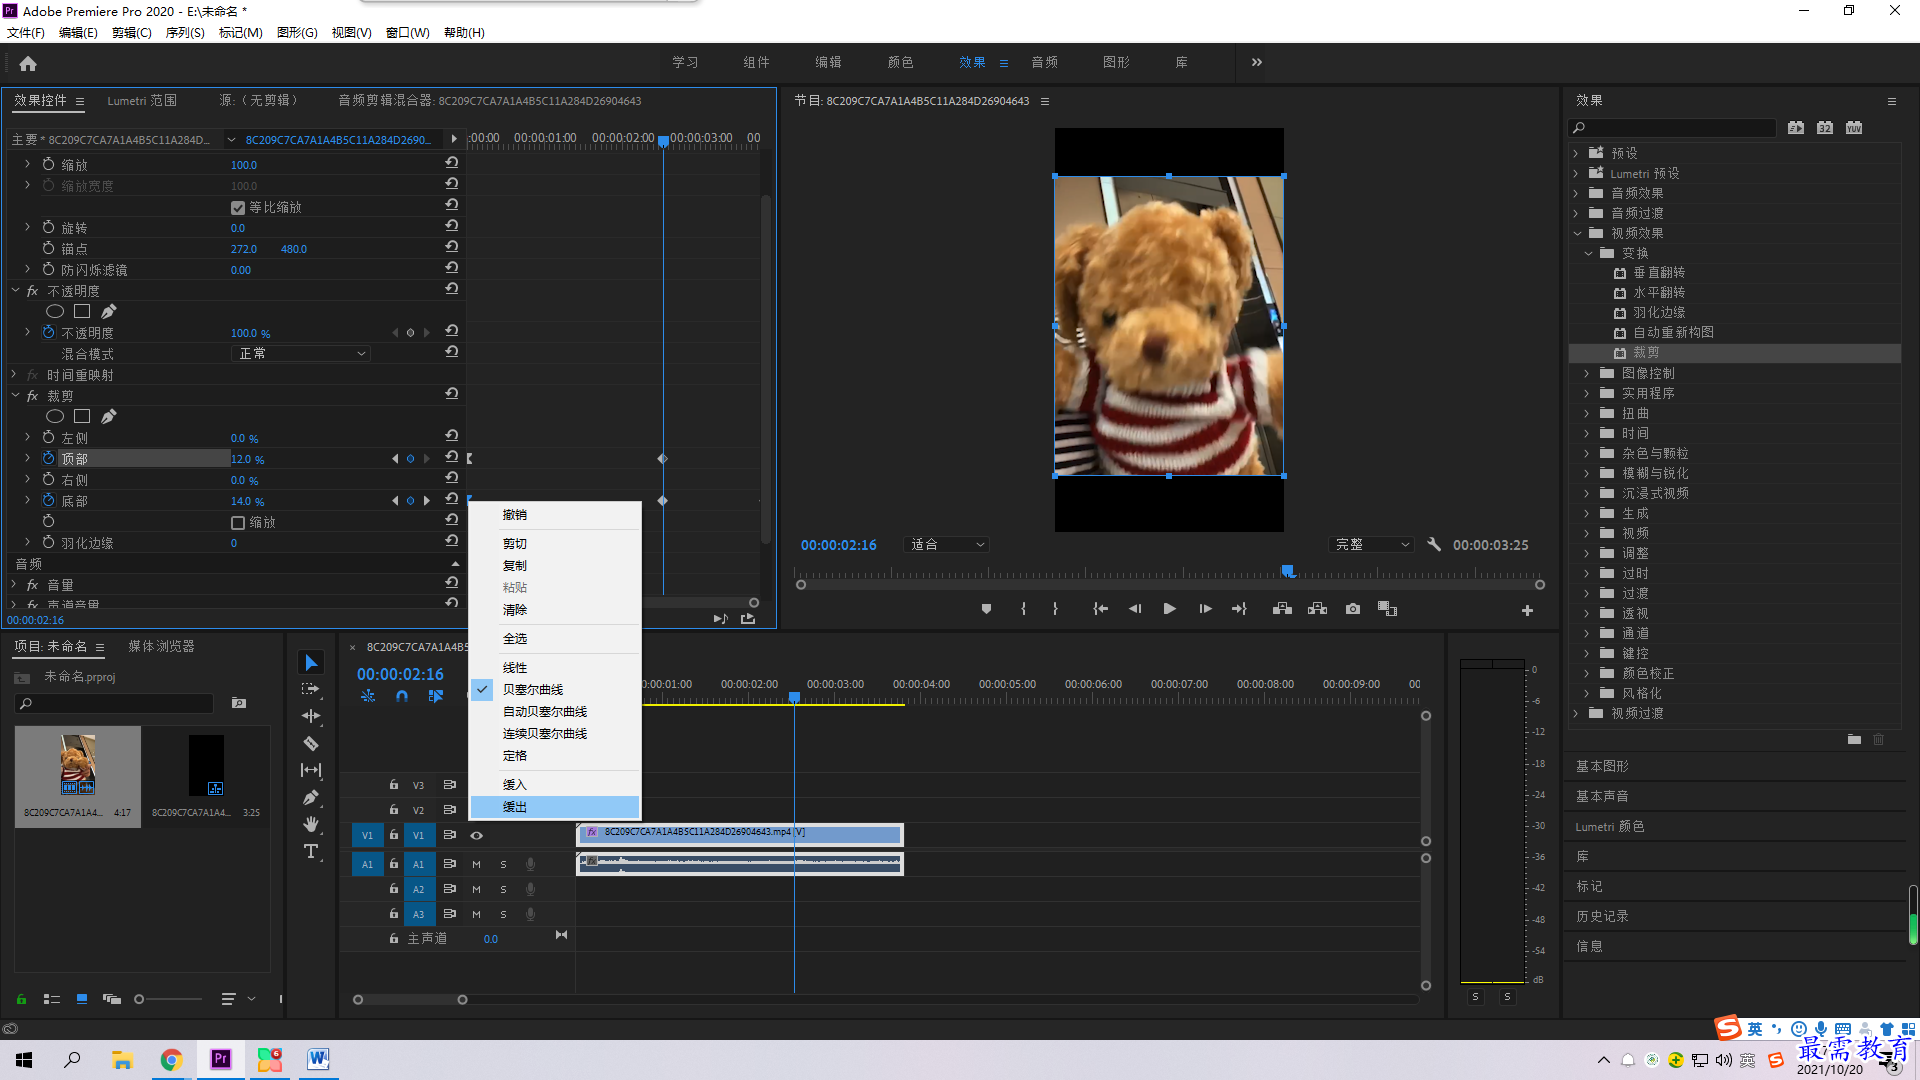The width and height of the screenshot is (1920, 1080).
Task: Select the Selection tool arrow
Action: pyautogui.click(x=311, y=663)
